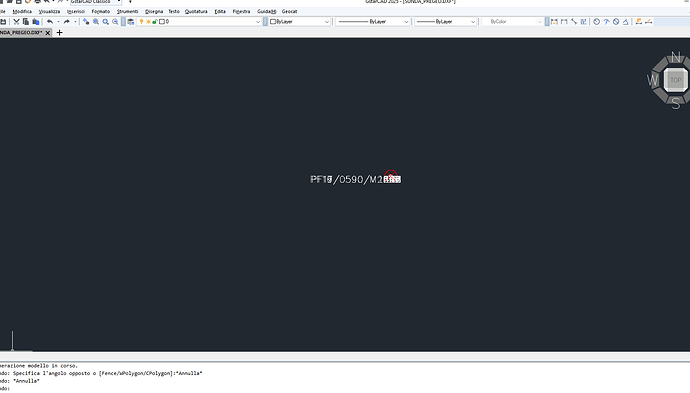This screenshot has width=690, height=393.
Task: Click the command line input prompt
Action: click(345, 389)
